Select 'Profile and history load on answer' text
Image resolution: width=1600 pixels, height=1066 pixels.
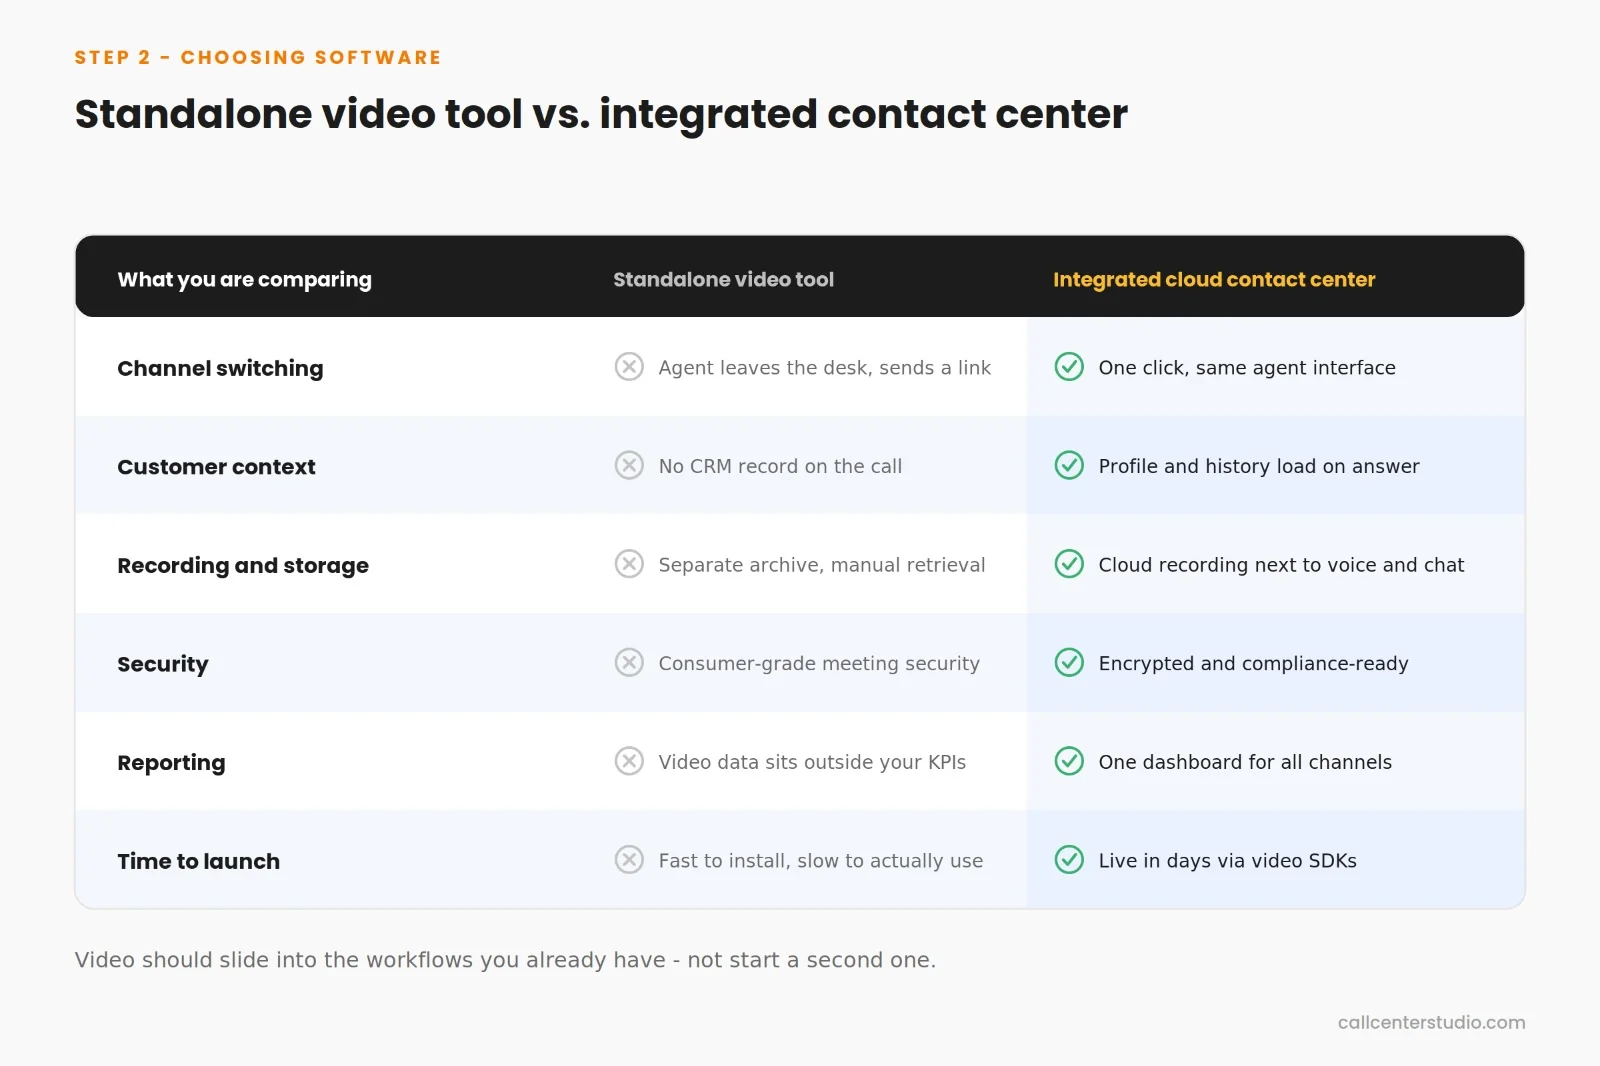[1259, 466]
